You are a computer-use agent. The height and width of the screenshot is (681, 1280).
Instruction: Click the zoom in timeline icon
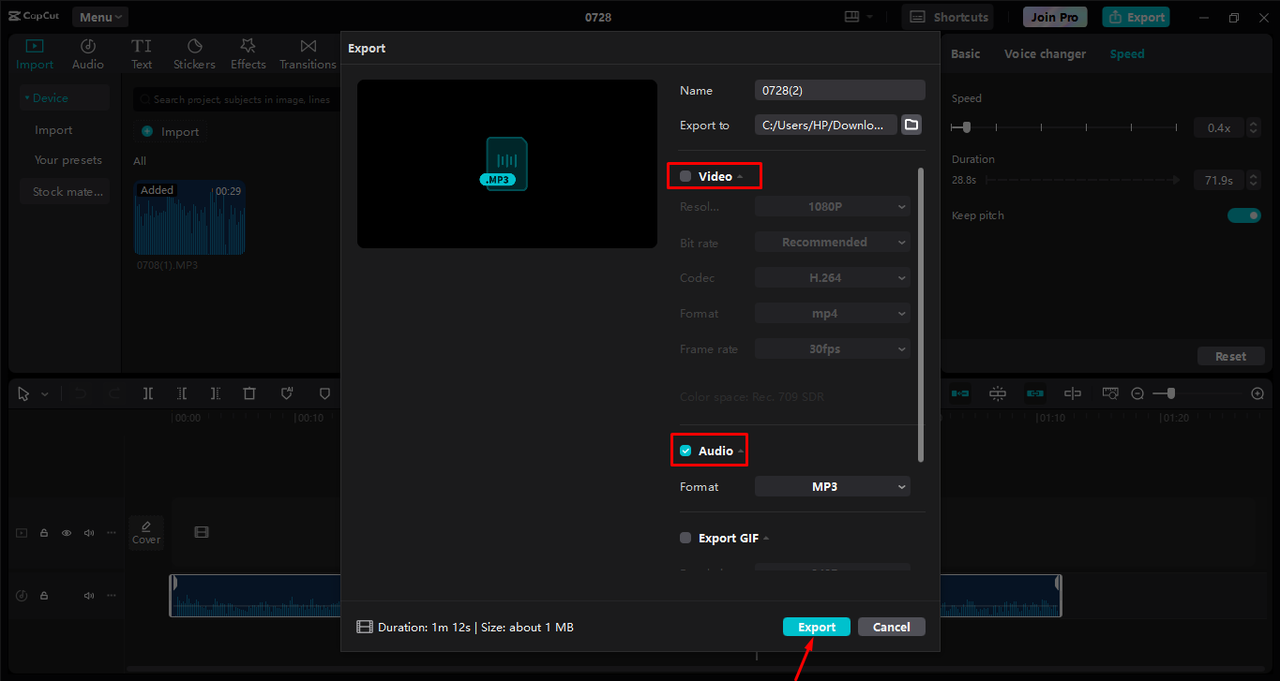(x=1258, y=394)
